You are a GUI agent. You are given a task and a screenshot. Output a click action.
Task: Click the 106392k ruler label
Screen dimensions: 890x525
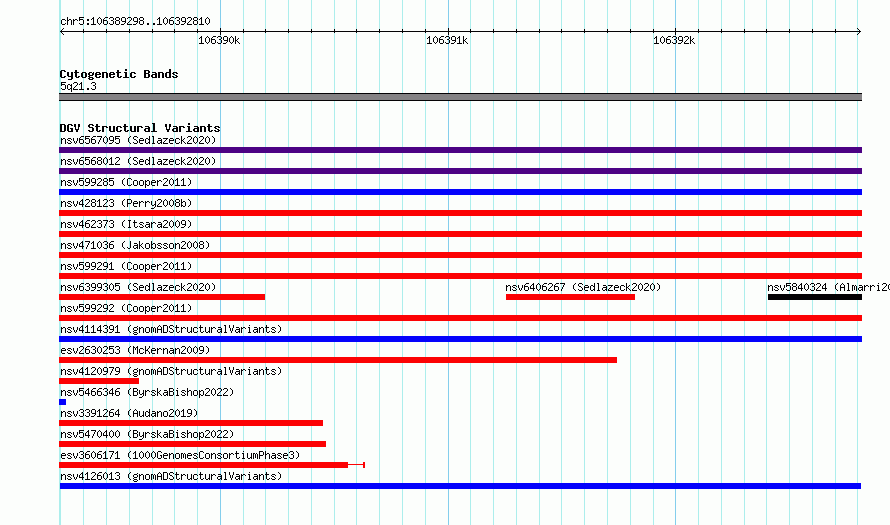click(674, 40)
